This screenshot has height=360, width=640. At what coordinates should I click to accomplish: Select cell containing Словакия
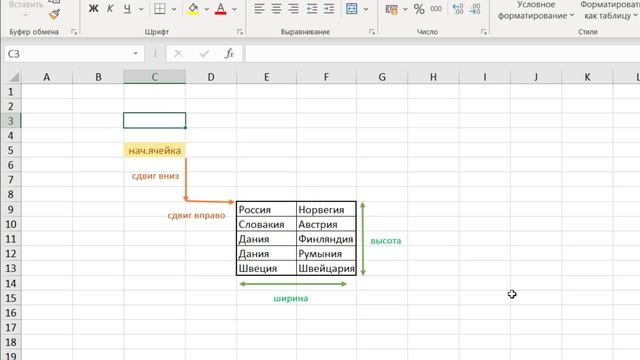click(267, 224)
